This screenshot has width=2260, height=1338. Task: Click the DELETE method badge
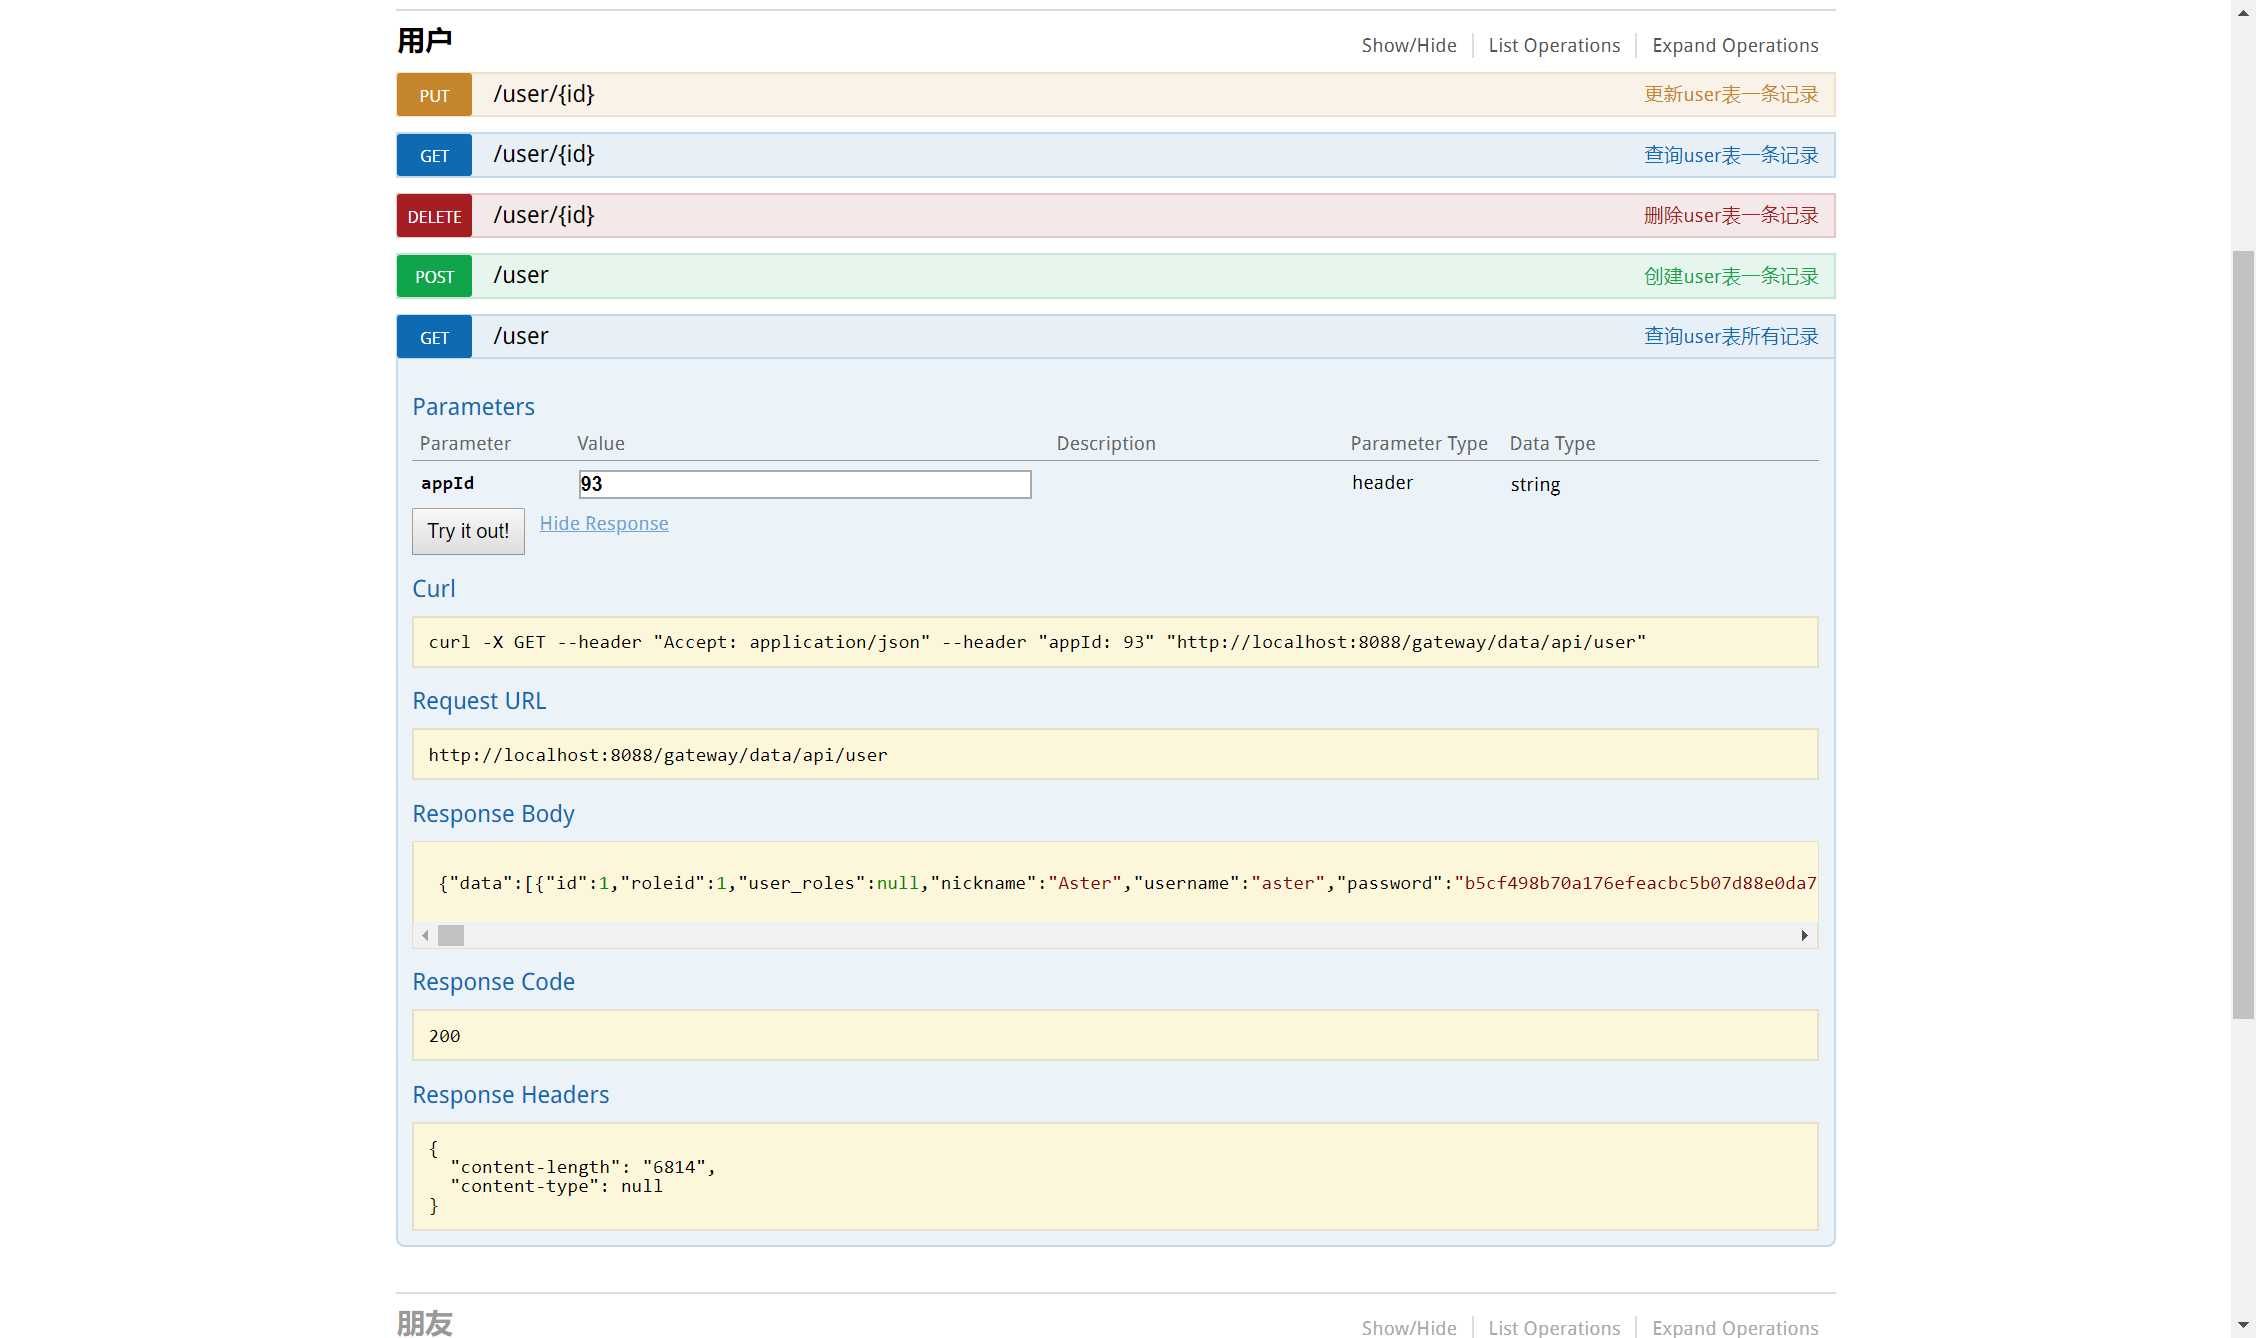point(434,216)
